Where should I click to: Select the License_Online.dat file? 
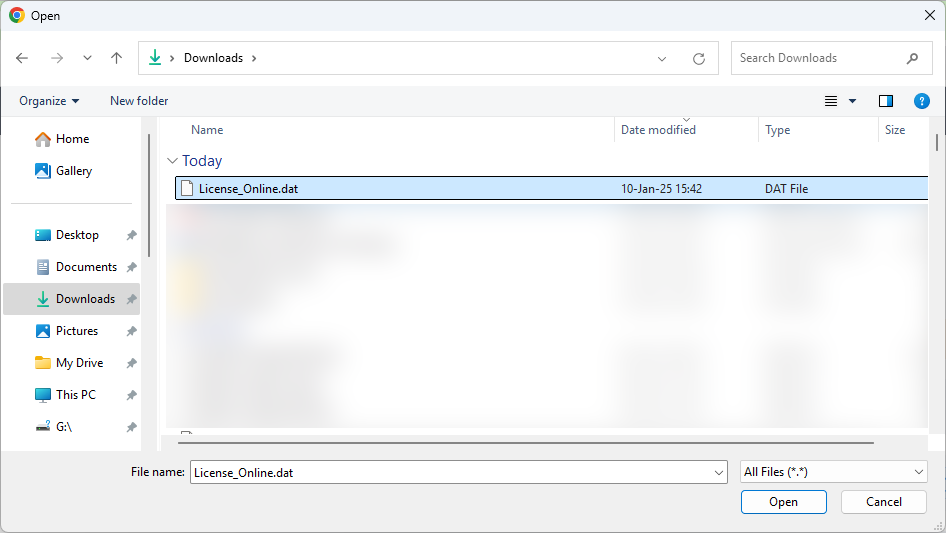[x=551, y=188]
